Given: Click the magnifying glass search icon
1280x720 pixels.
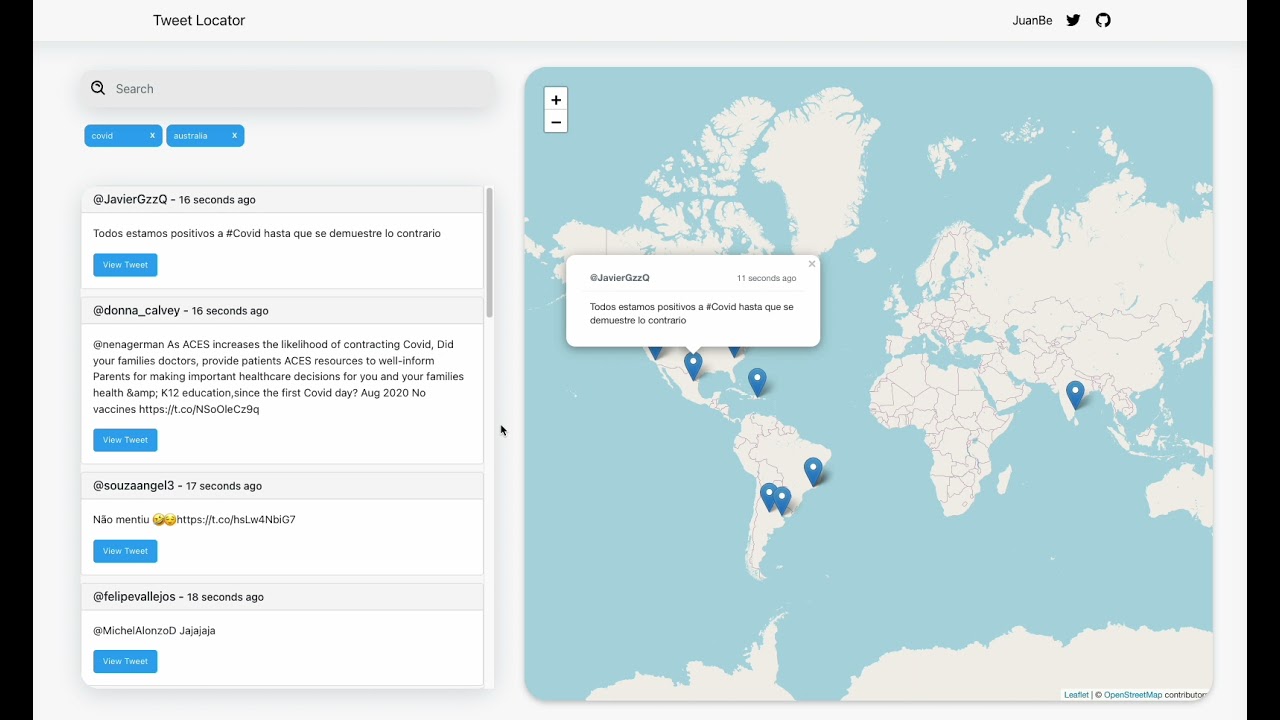Looking at the screenshot, I should (x=98, y=88).
